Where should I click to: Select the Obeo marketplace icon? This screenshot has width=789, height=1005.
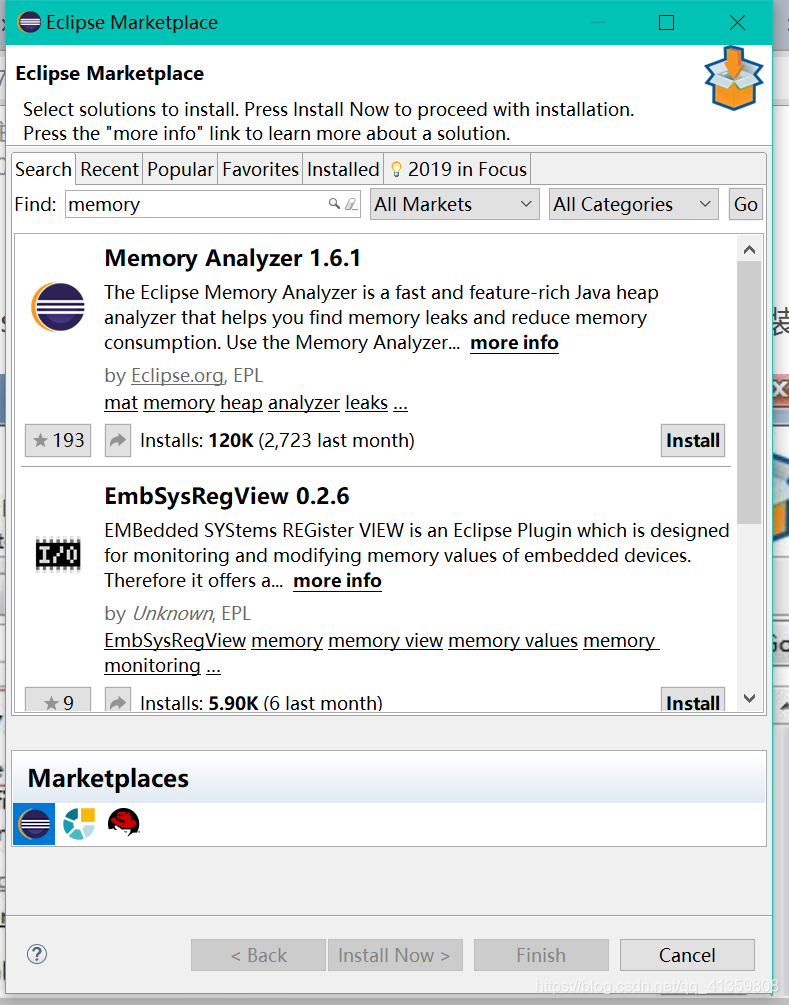click(x=79, y=824)
